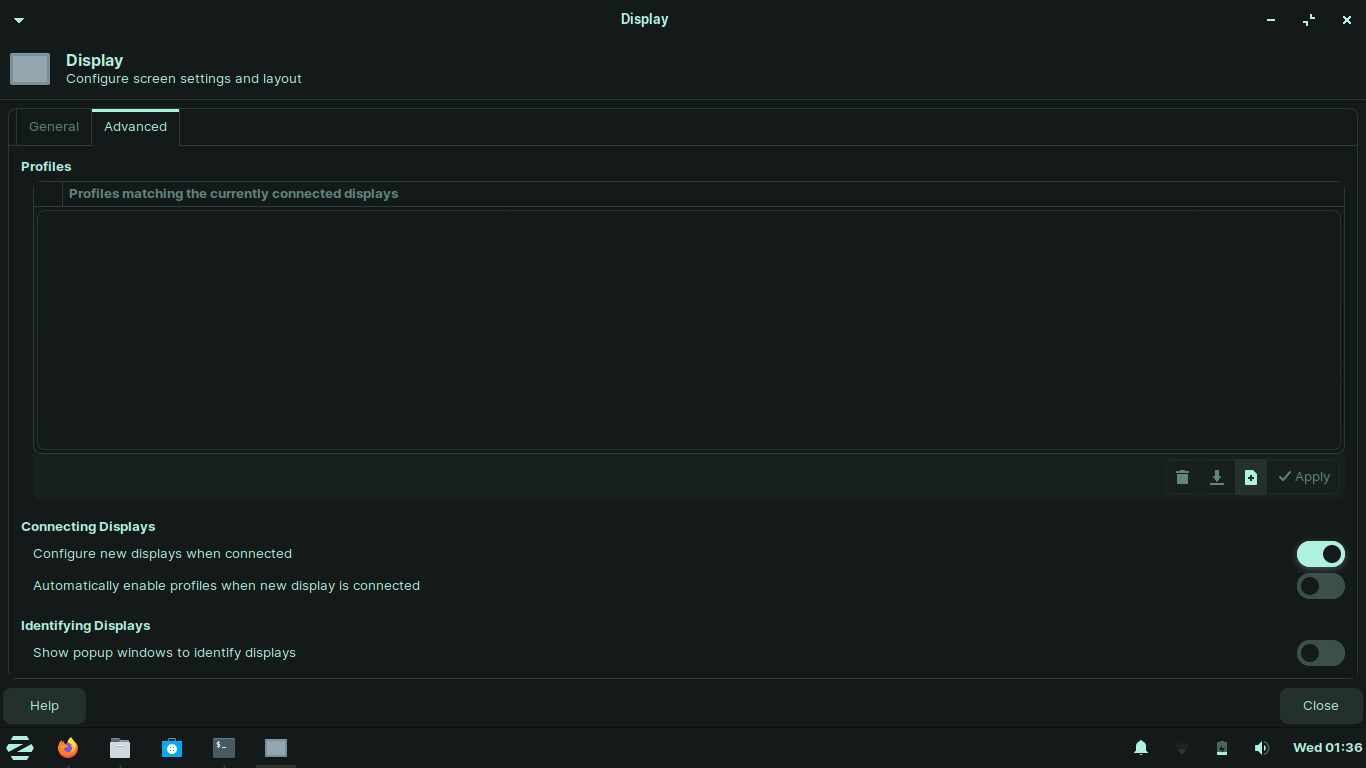Disable configure new displays when connected
Screen dimensions: 1366x768
click(1320, 554)
